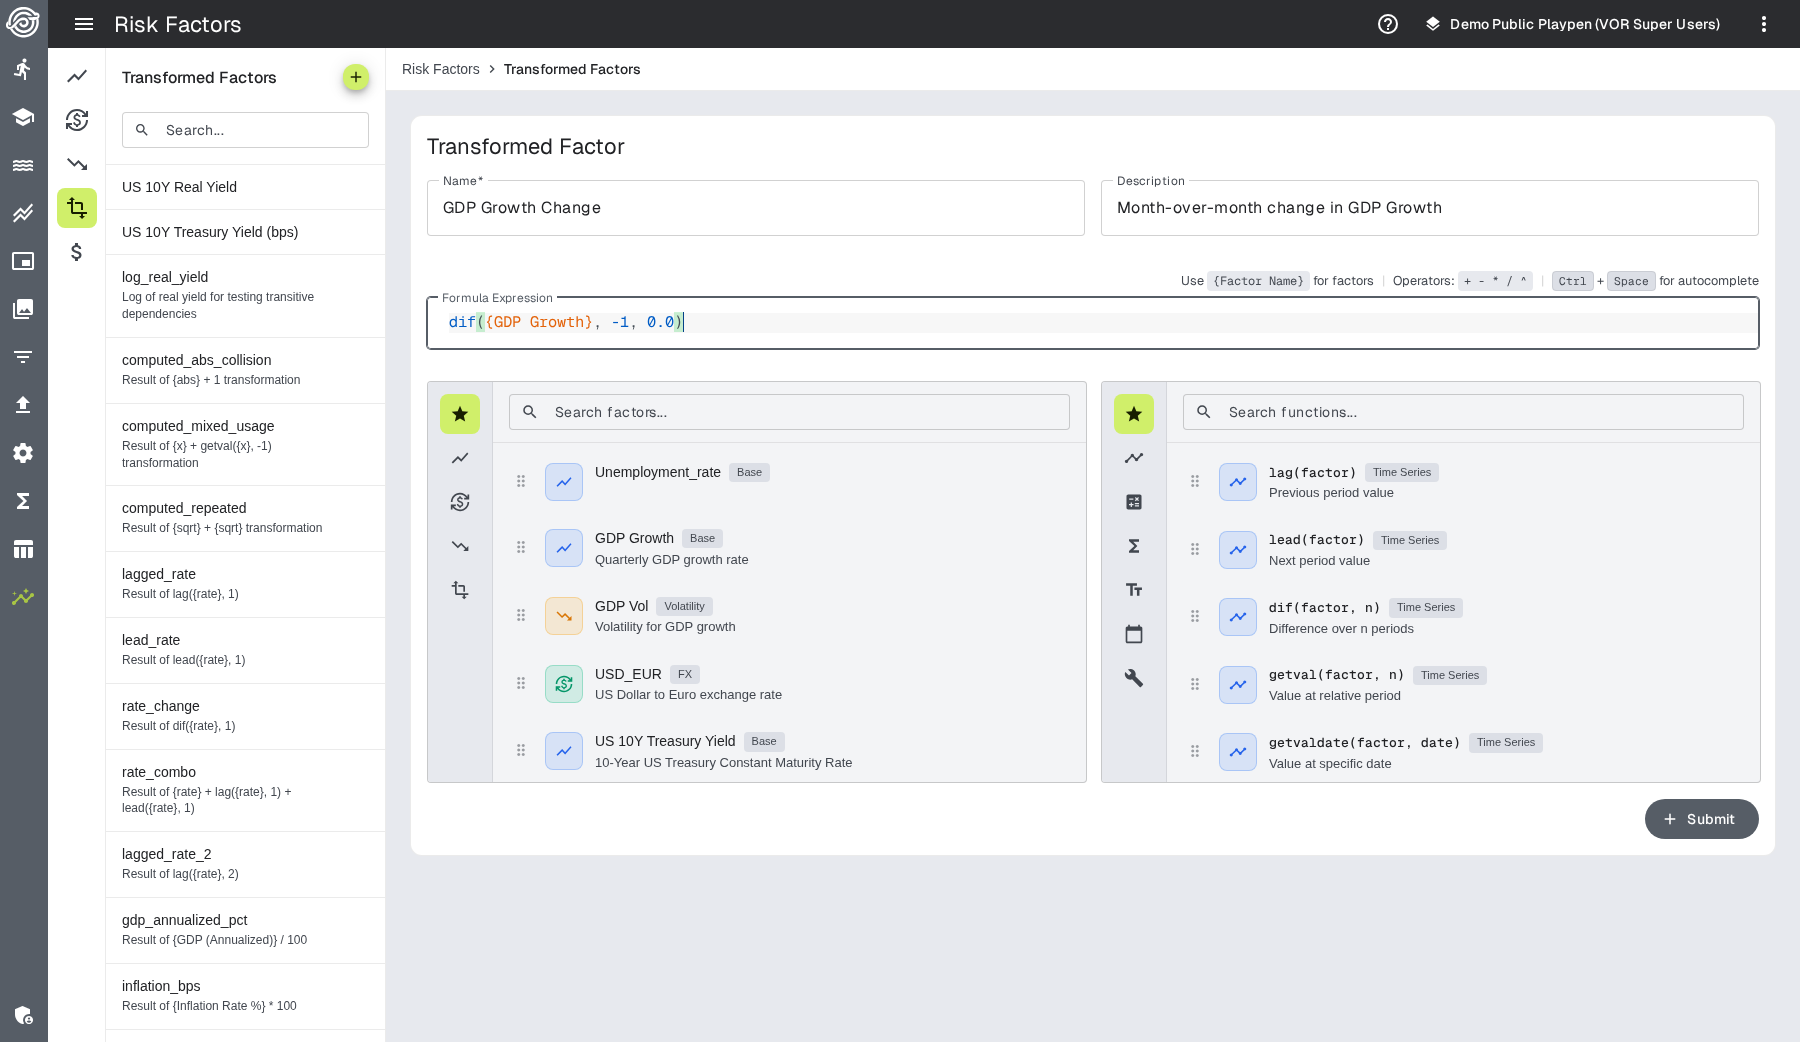Select the text functions icon
The height and width of the screenshot is (1042, 1800).
(x=1133, y=590)
